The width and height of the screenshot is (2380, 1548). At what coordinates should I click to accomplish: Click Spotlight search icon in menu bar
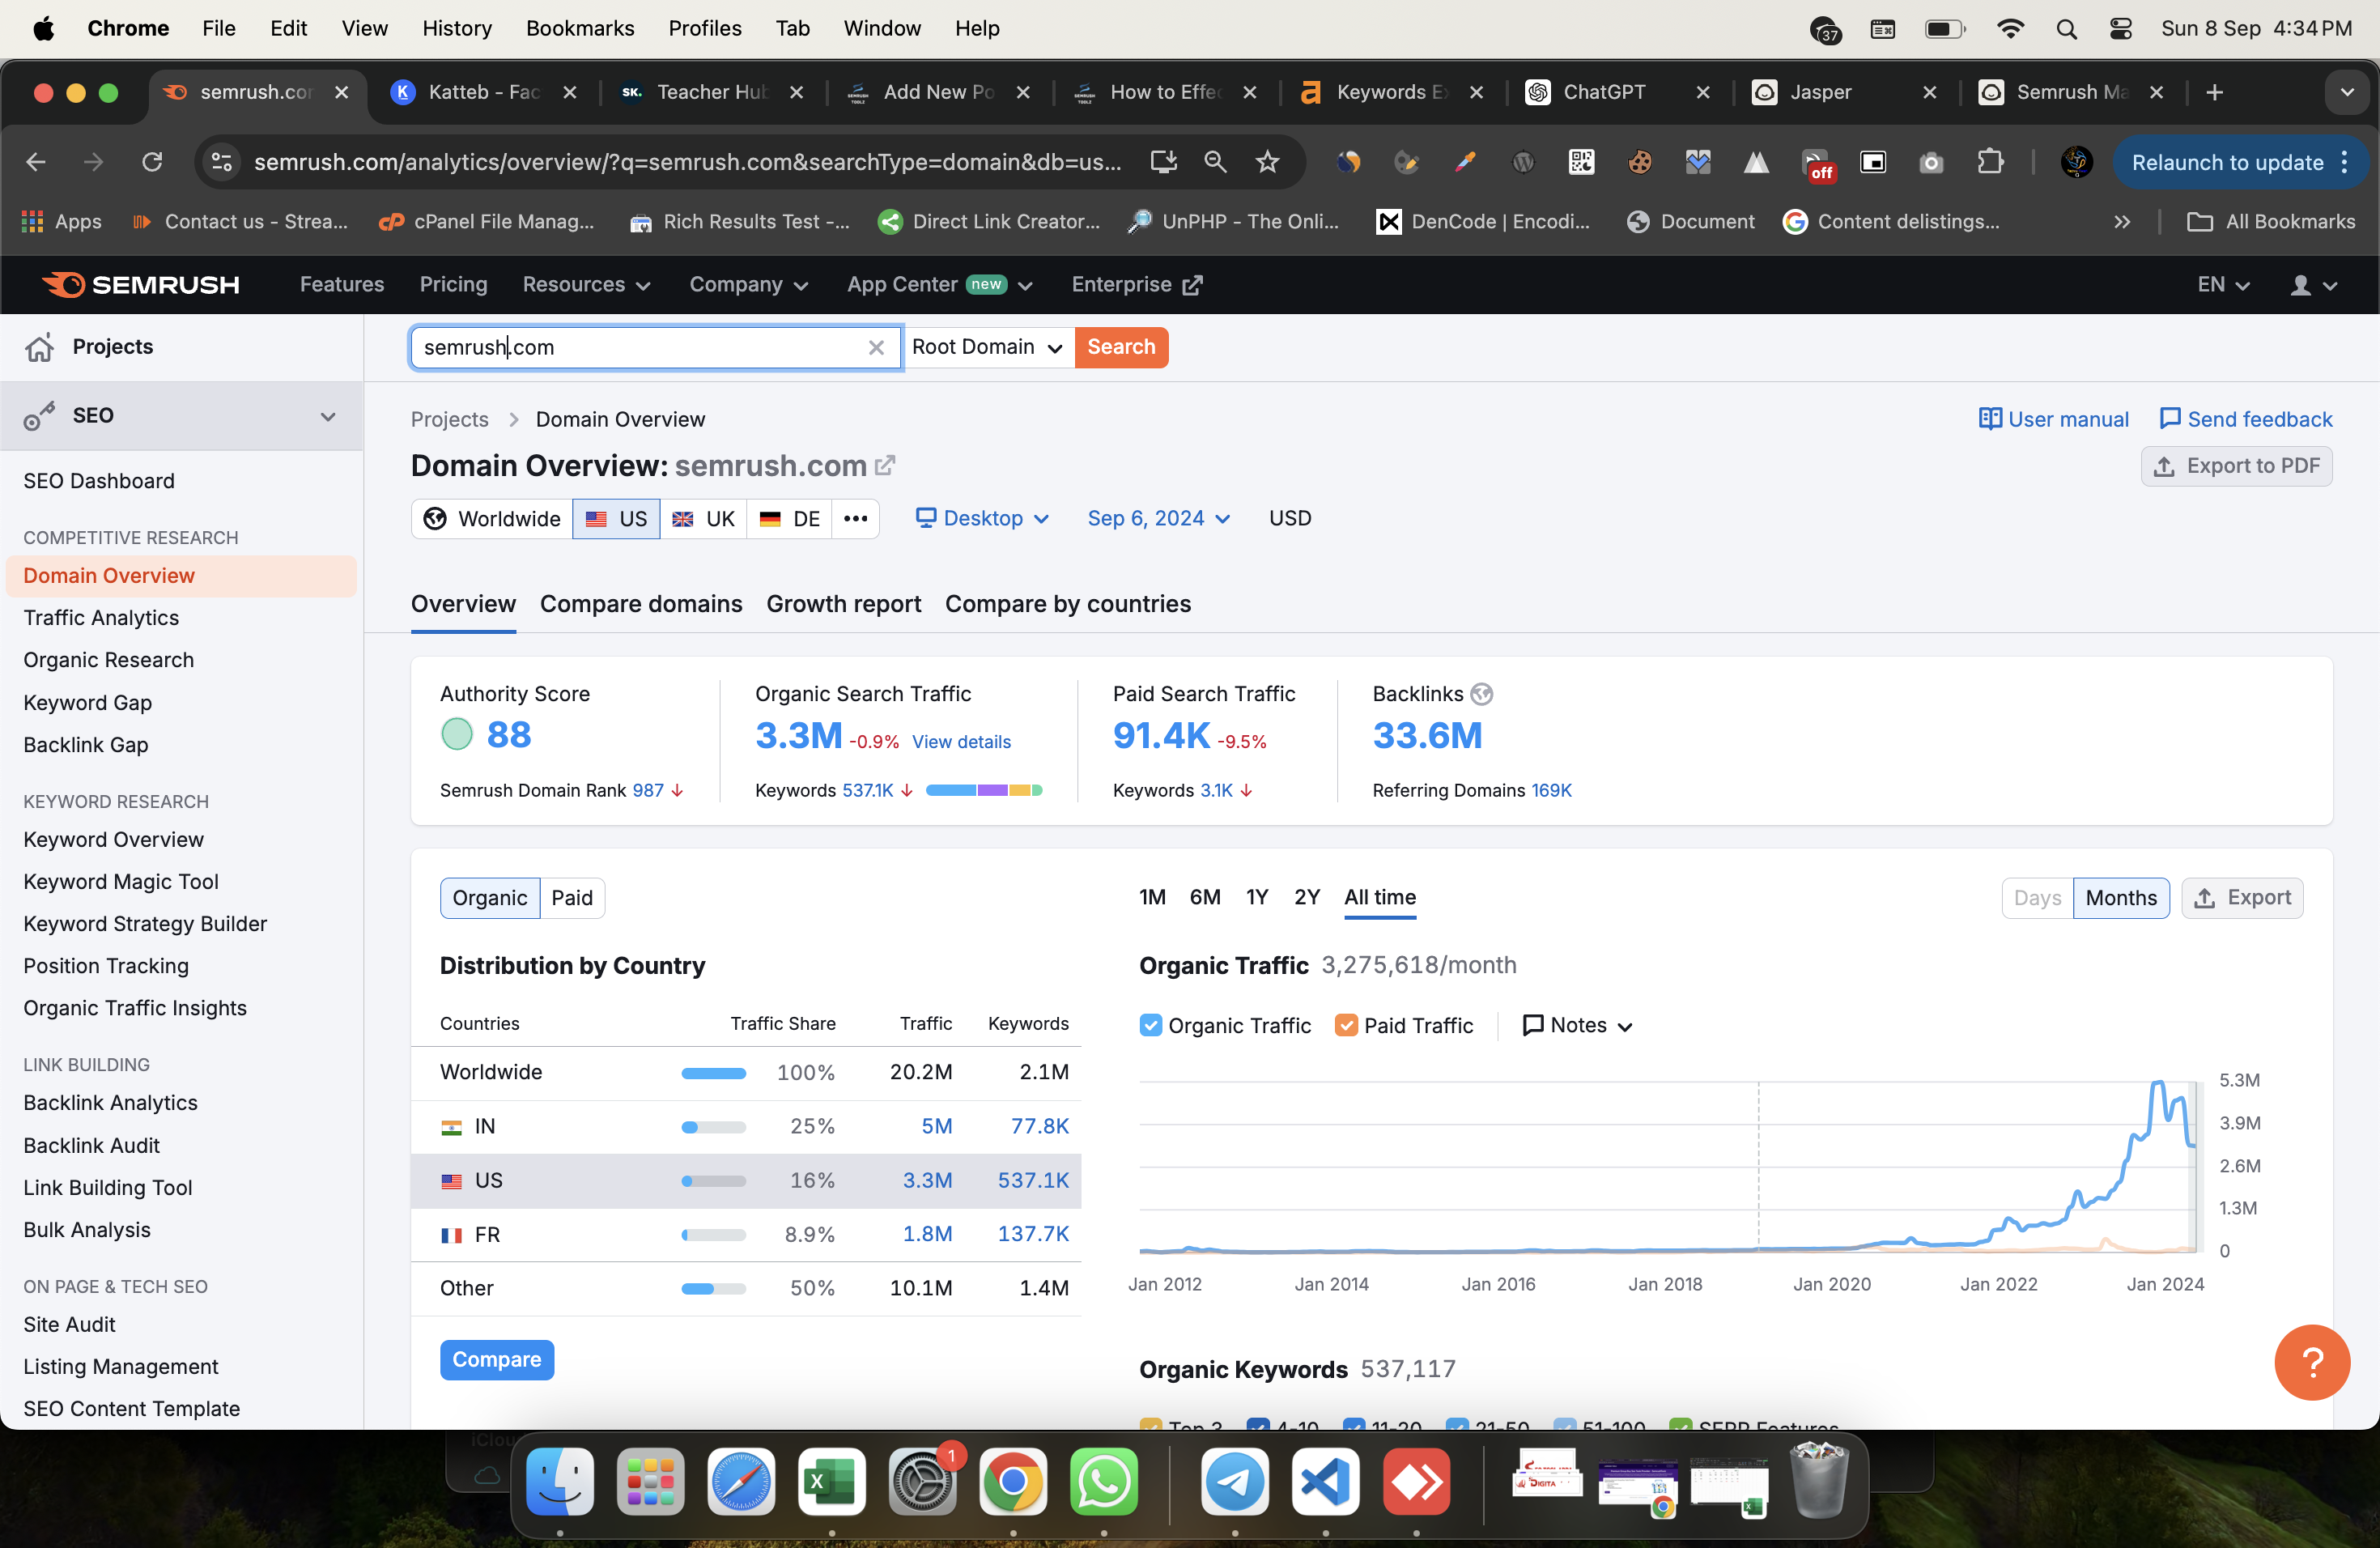coord(2066,28)
